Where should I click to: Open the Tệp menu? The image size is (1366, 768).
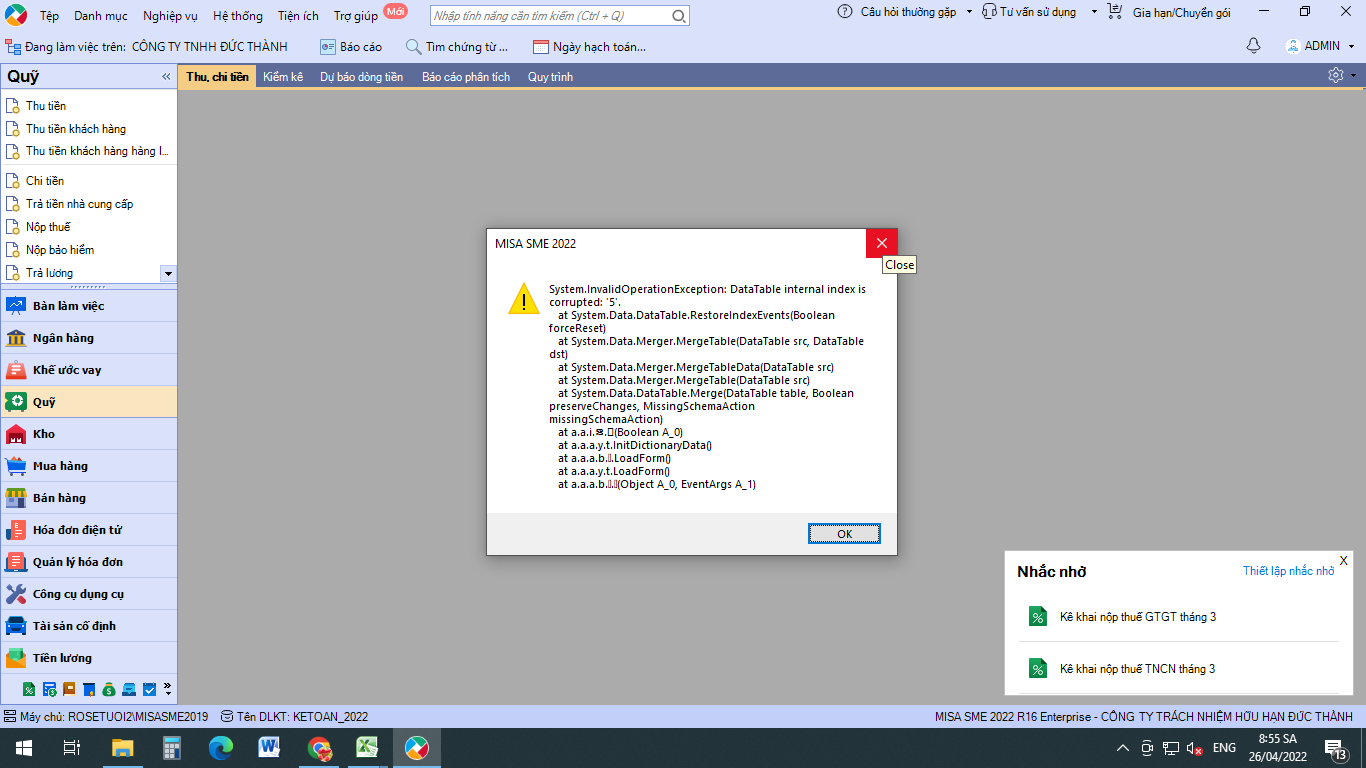coord(49,16)
